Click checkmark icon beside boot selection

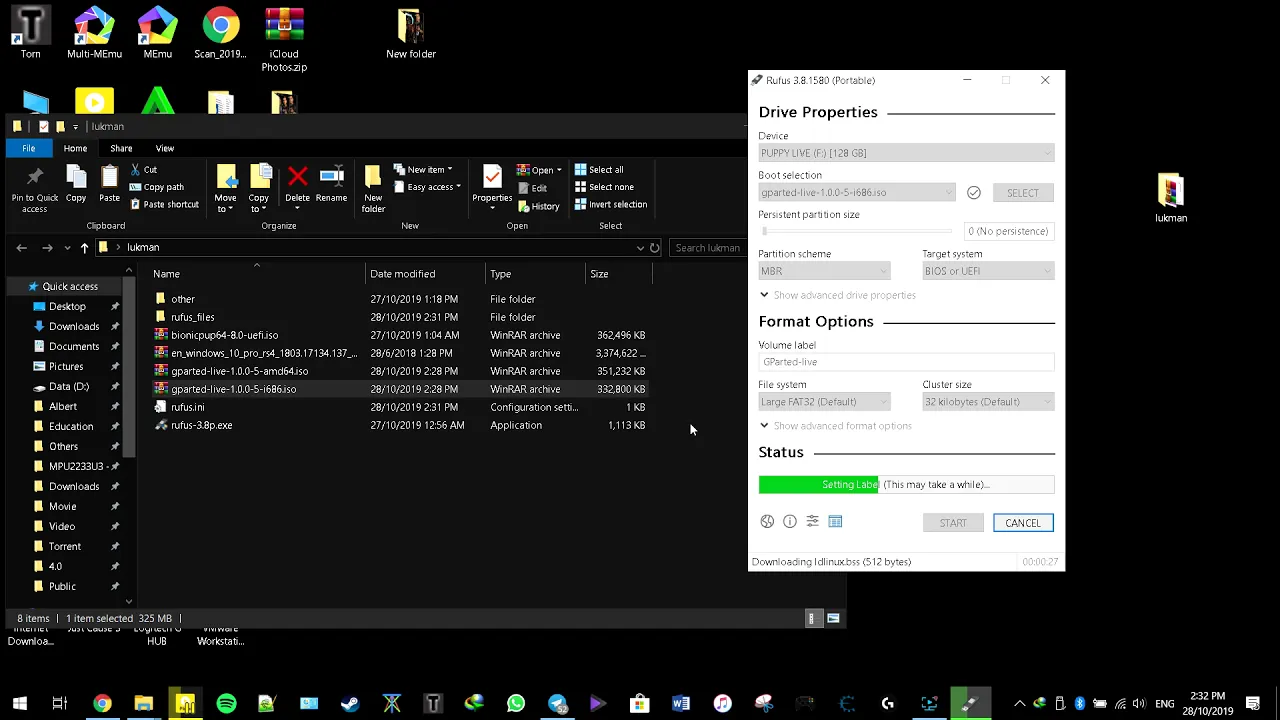pos(973,193)
